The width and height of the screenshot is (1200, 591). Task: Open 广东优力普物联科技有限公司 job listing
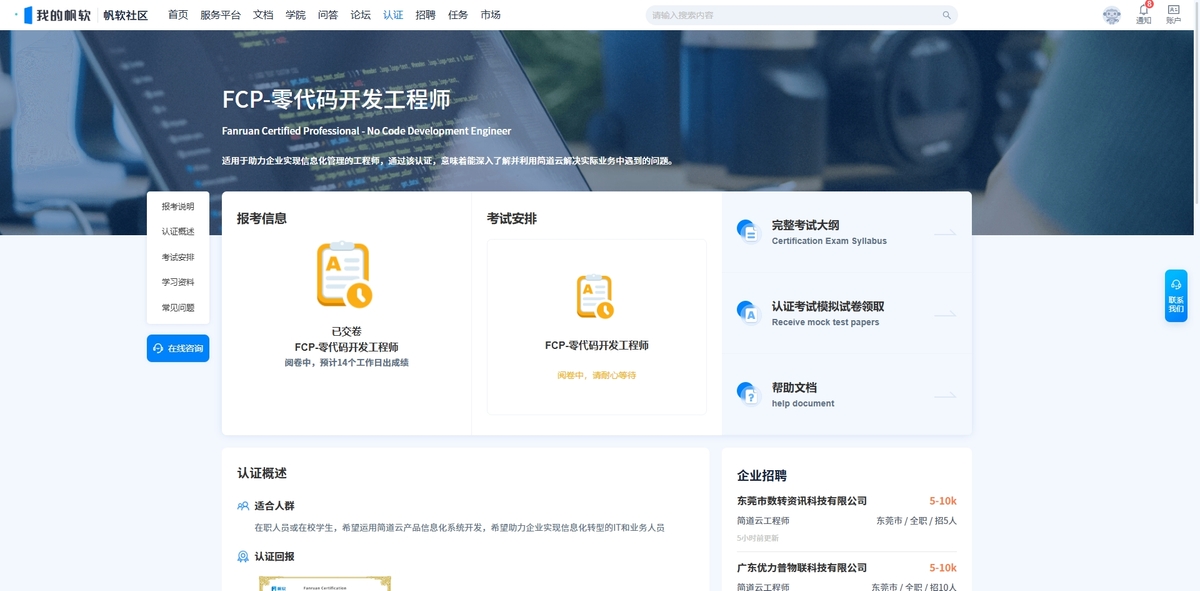802,568
